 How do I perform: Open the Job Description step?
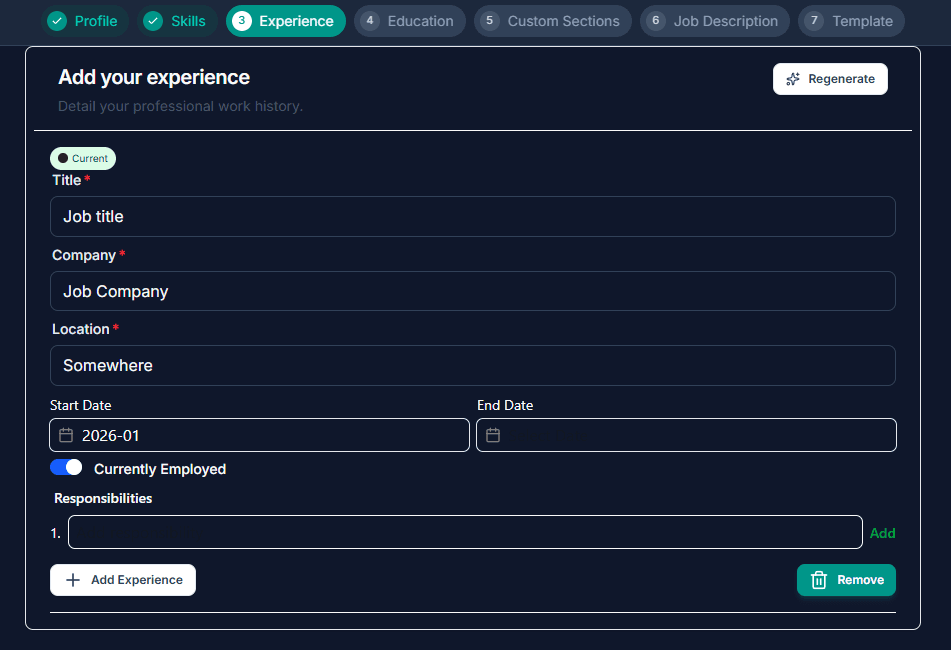715,21
